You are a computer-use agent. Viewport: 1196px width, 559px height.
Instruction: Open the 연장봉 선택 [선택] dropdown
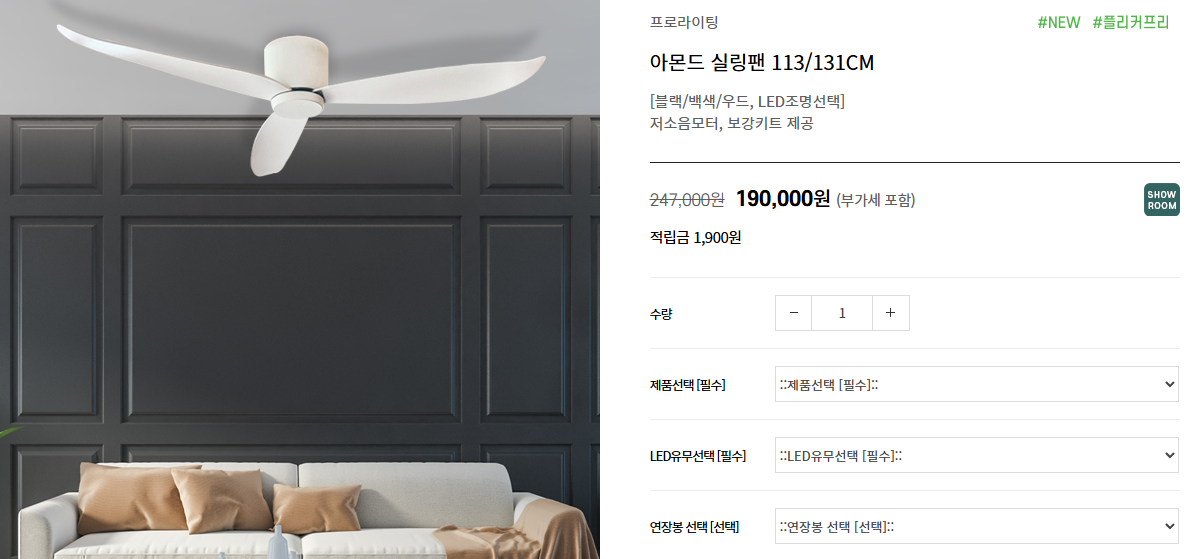[x=977, y=526]
